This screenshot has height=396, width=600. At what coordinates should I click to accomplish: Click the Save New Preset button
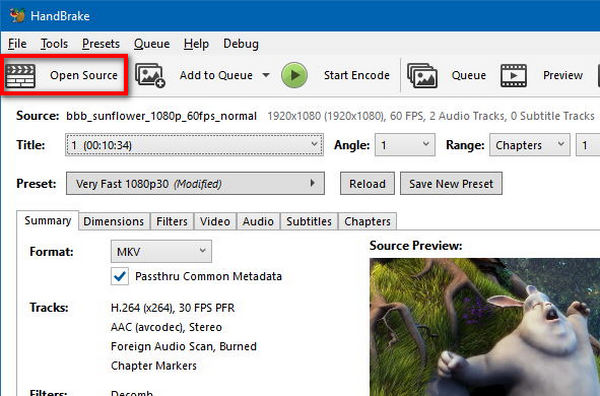(x=451, y=183)
